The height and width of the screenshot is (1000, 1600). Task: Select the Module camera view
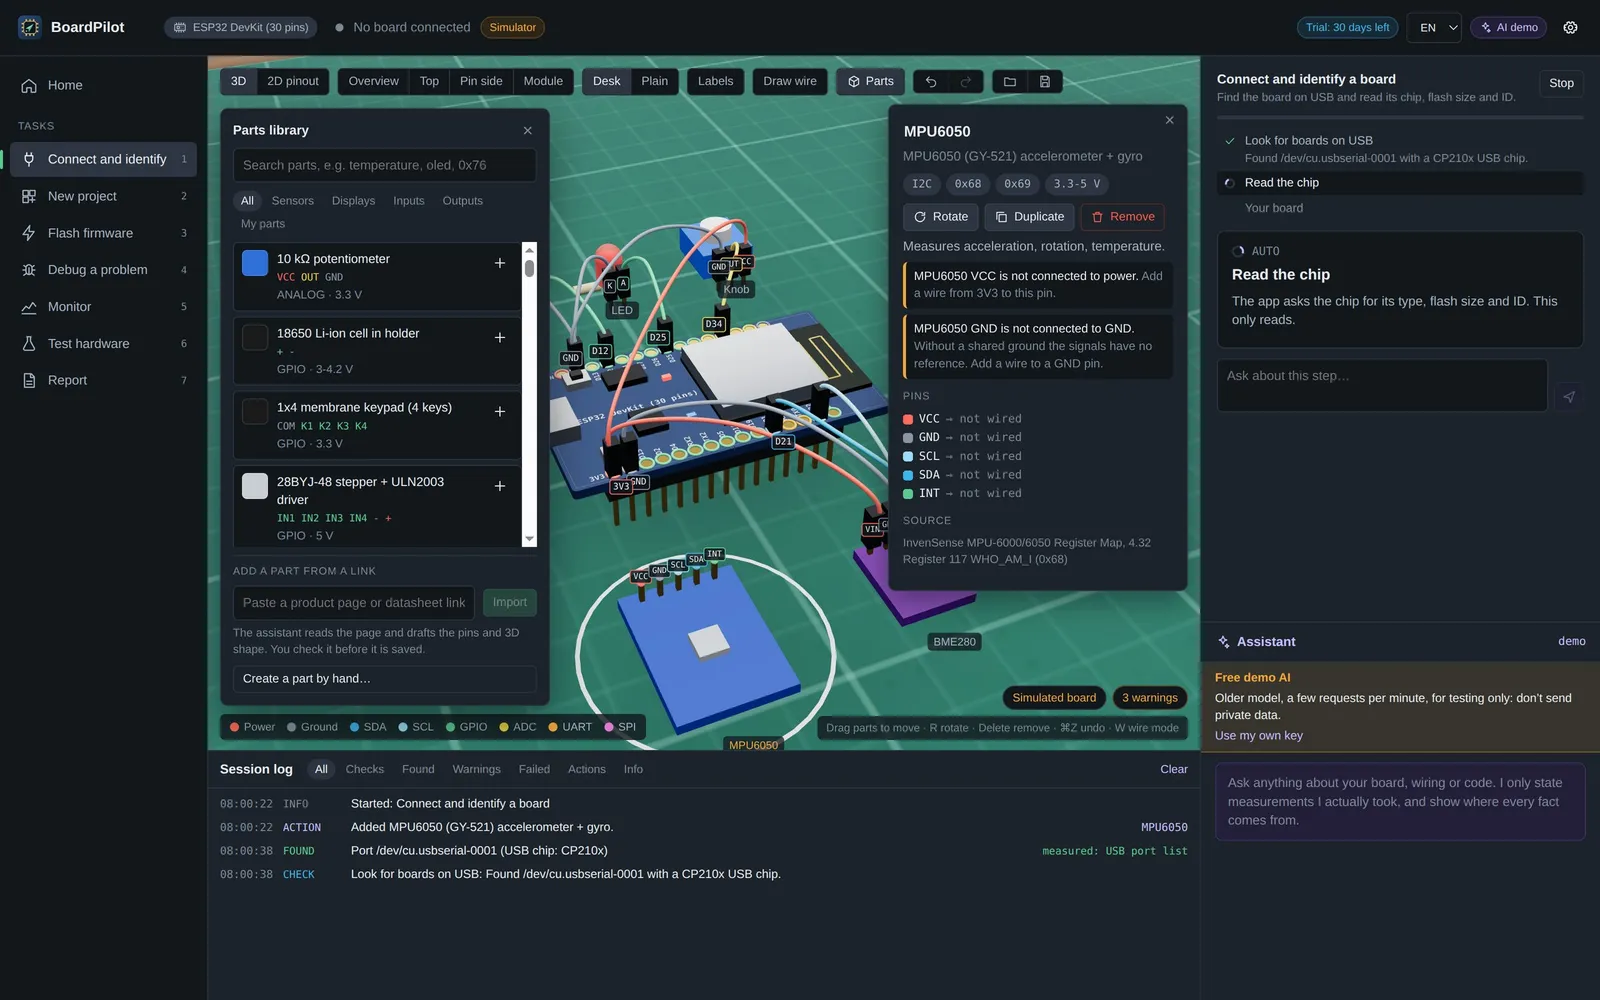(x=543, y=82)
